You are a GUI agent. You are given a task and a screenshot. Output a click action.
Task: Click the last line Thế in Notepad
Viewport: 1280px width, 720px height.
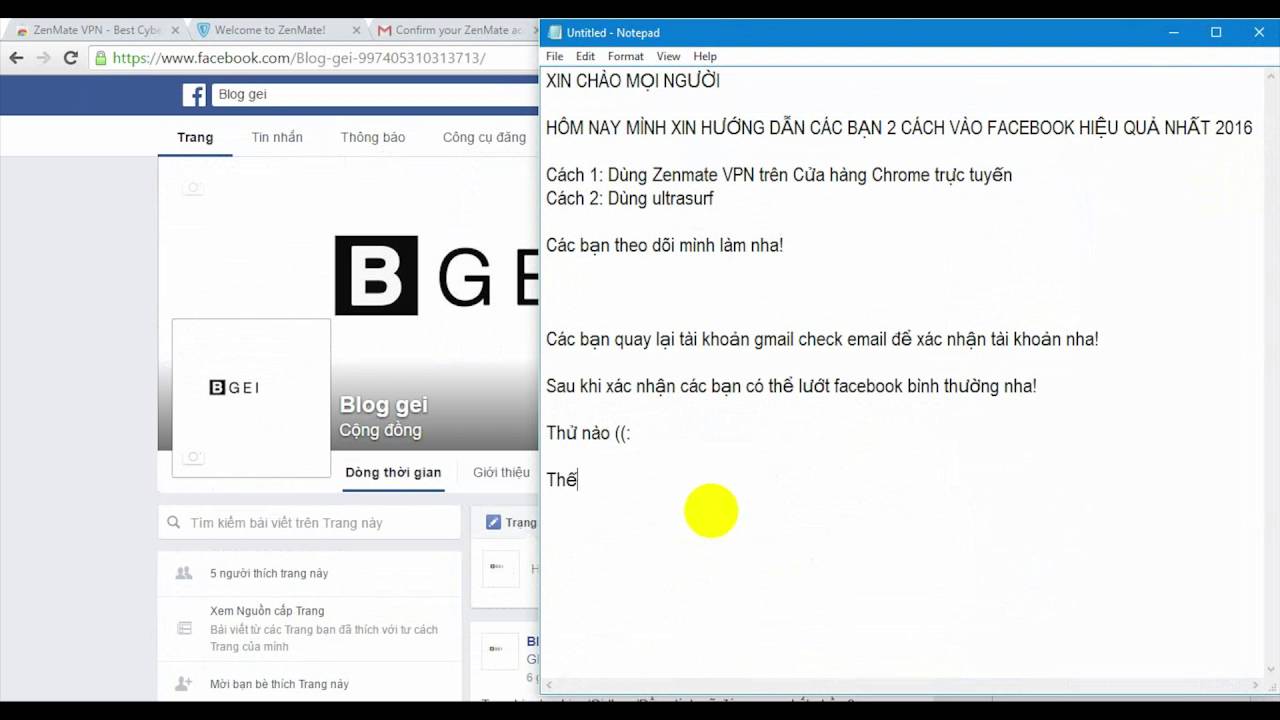click(562, 480)
